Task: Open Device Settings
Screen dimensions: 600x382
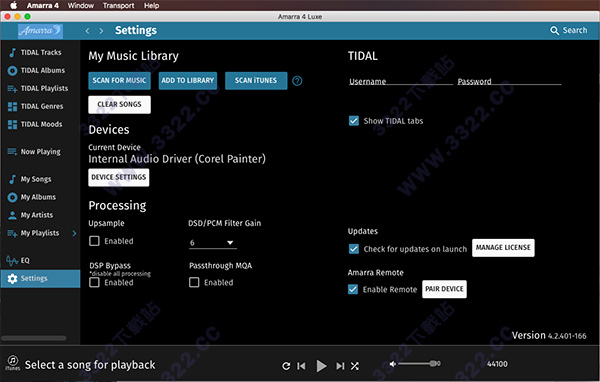Action: pyautogui.click(x=119, y=177)
